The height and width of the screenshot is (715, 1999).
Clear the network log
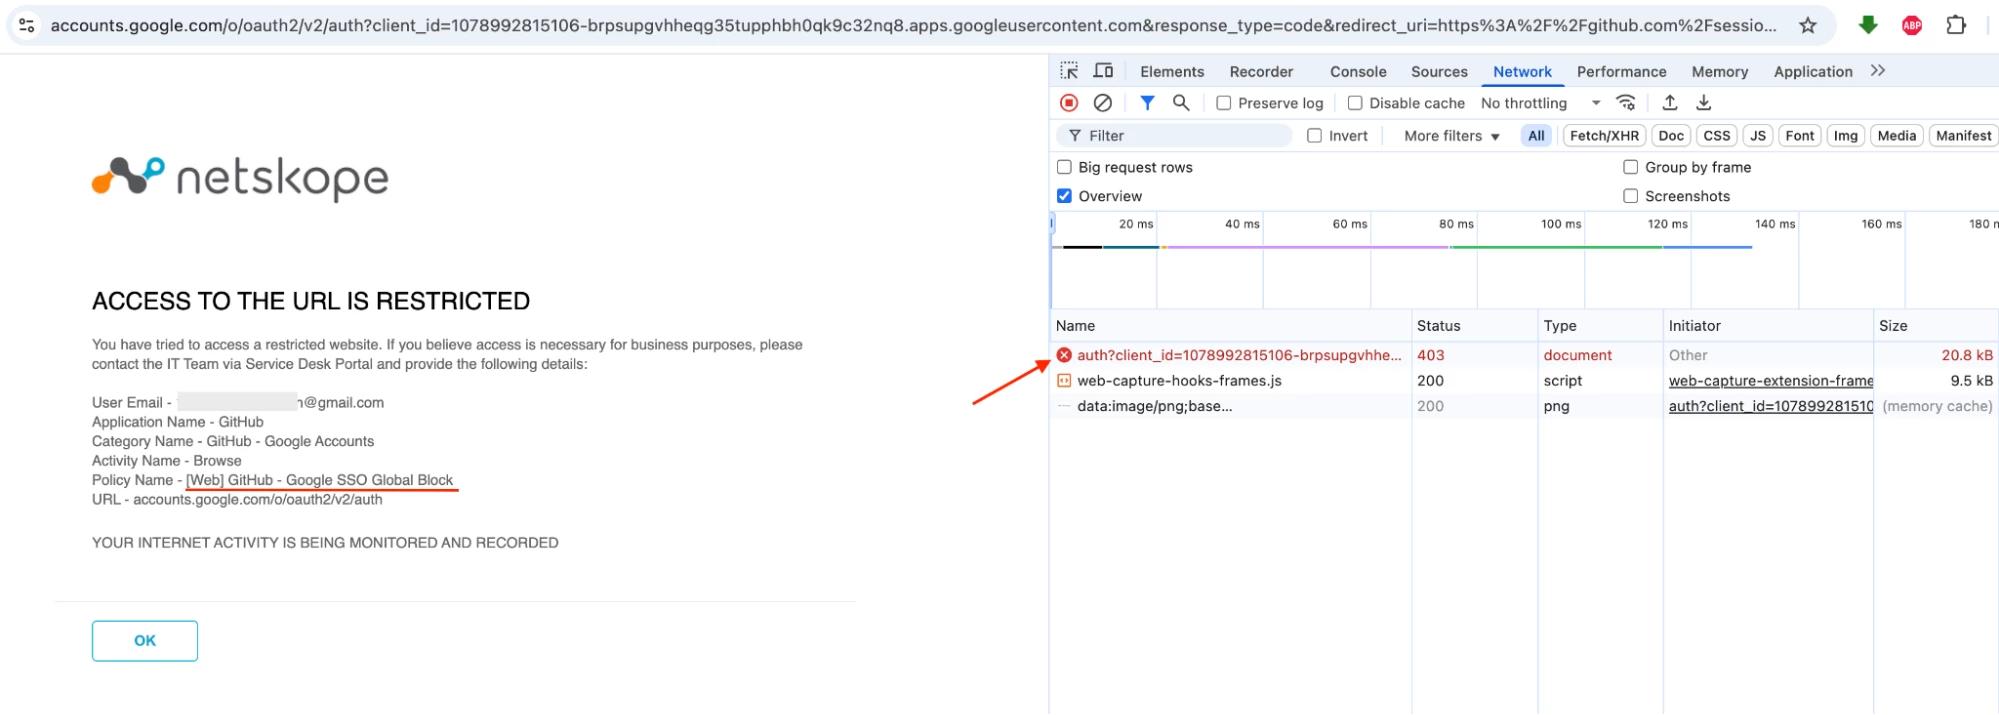pyautogui.click(x=1103, y=103)
